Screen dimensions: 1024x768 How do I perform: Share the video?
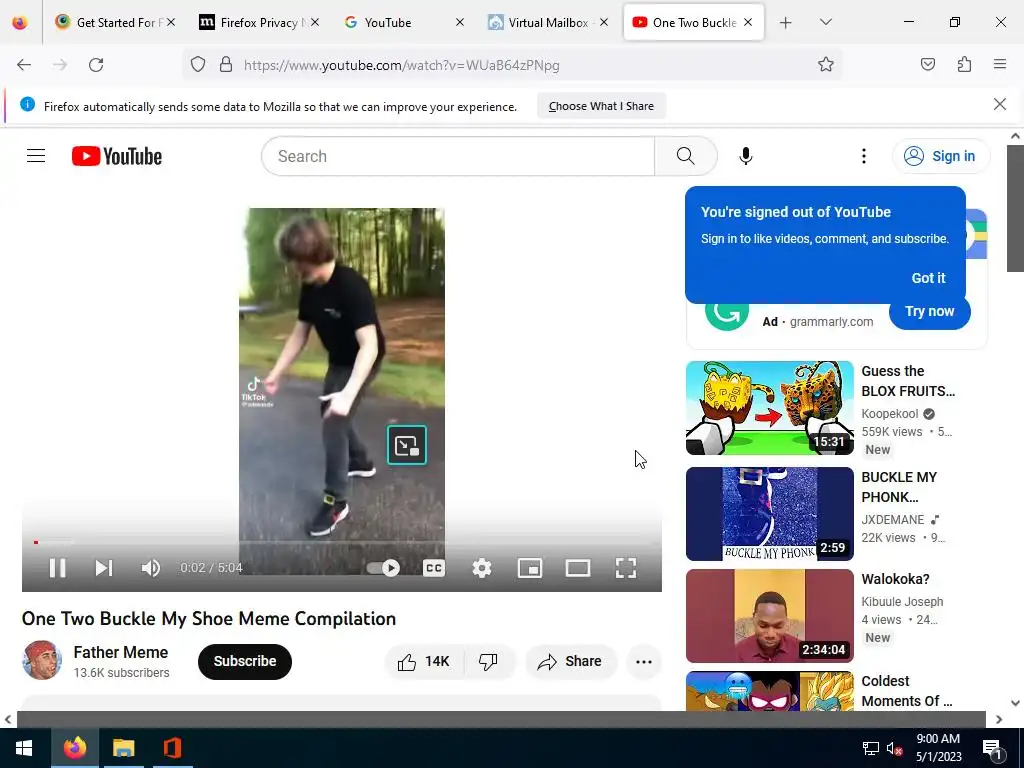tap(571, 662)
